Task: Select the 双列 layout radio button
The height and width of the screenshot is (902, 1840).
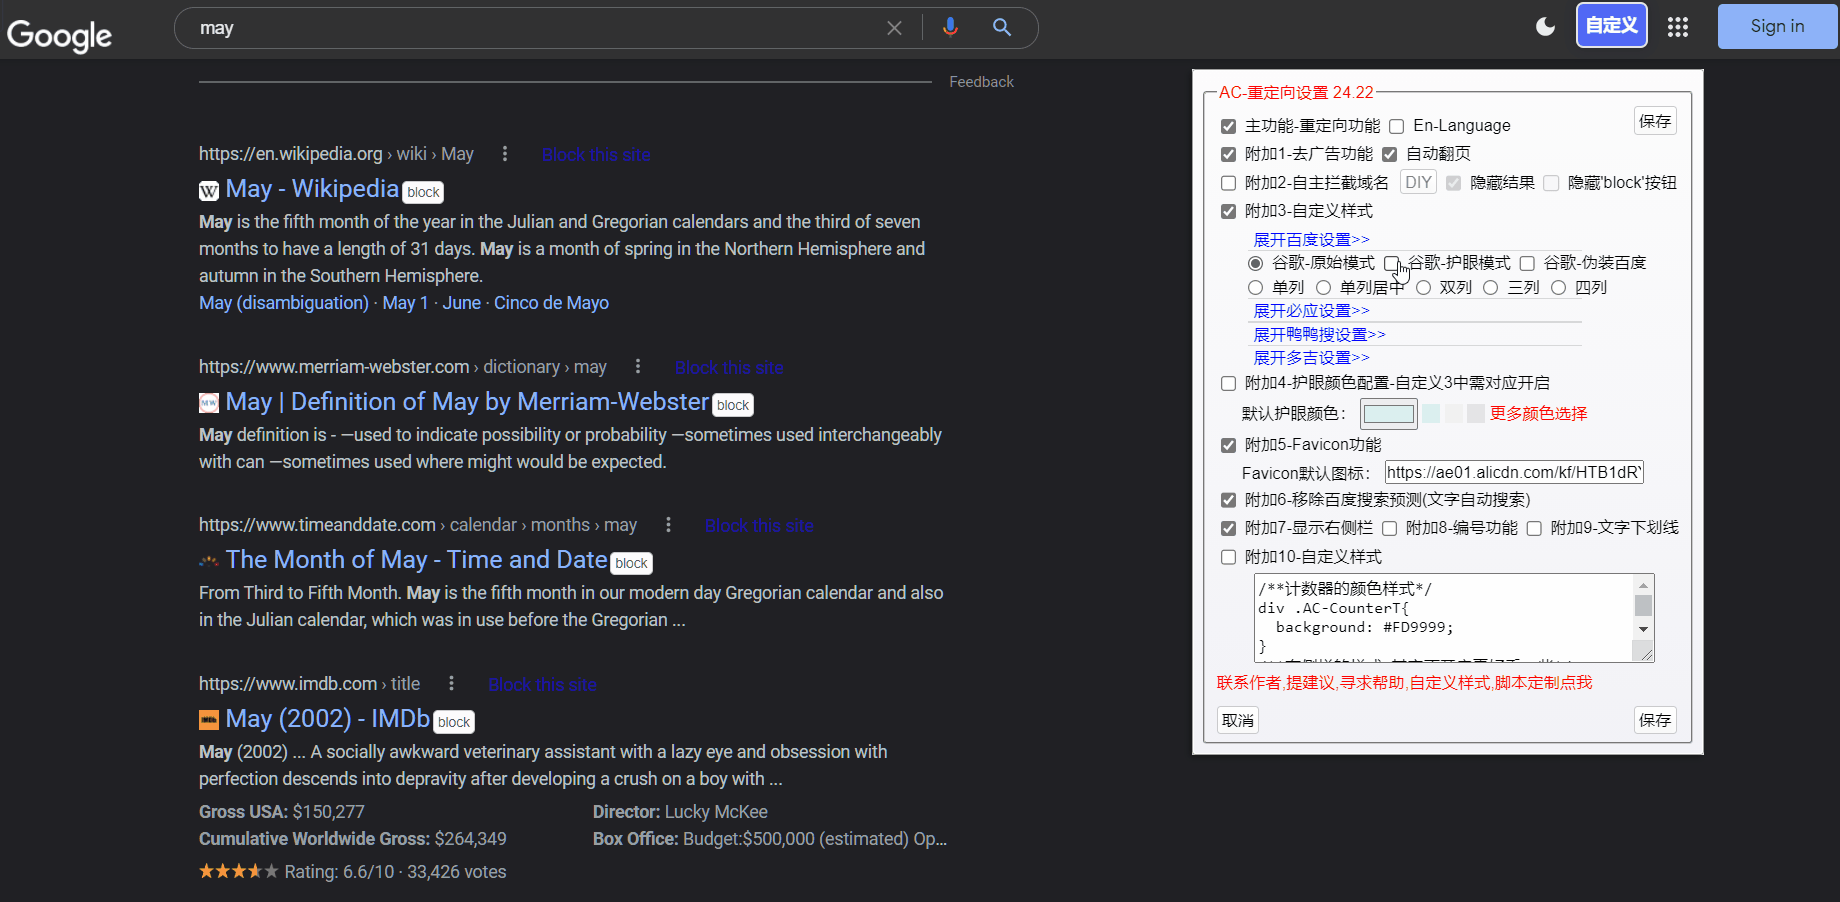Action: (x=1423, y=287)
